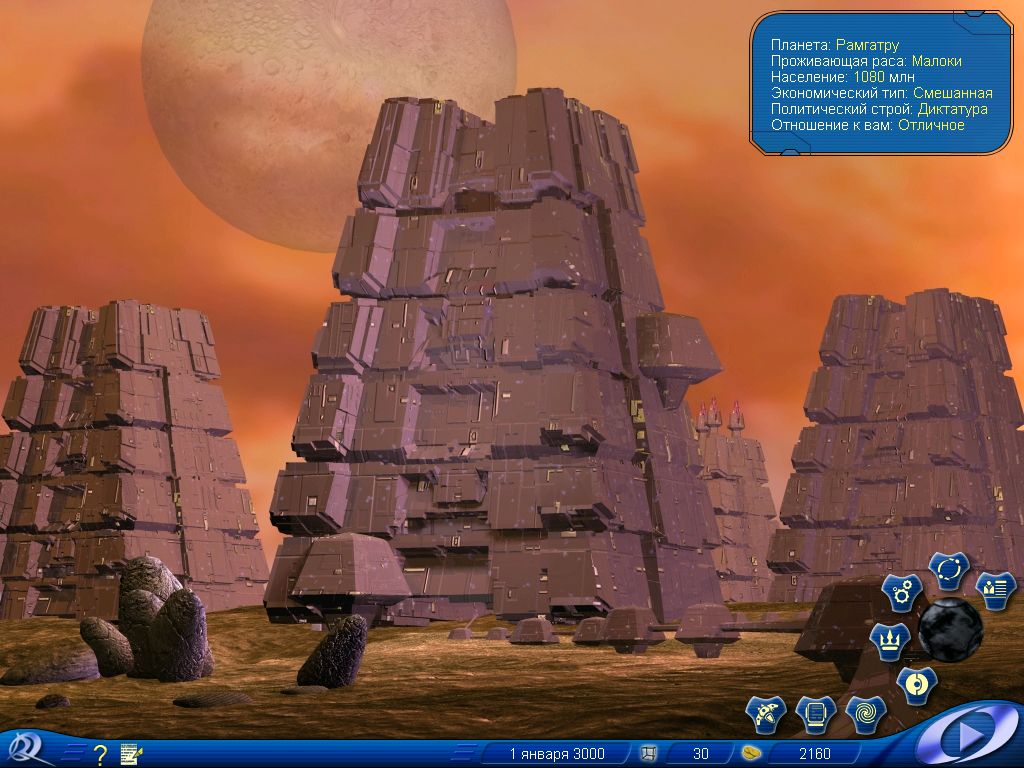Viewport: 1024px width, 768px height.
Task: Click the dark planet sphere
Action: 950,630
